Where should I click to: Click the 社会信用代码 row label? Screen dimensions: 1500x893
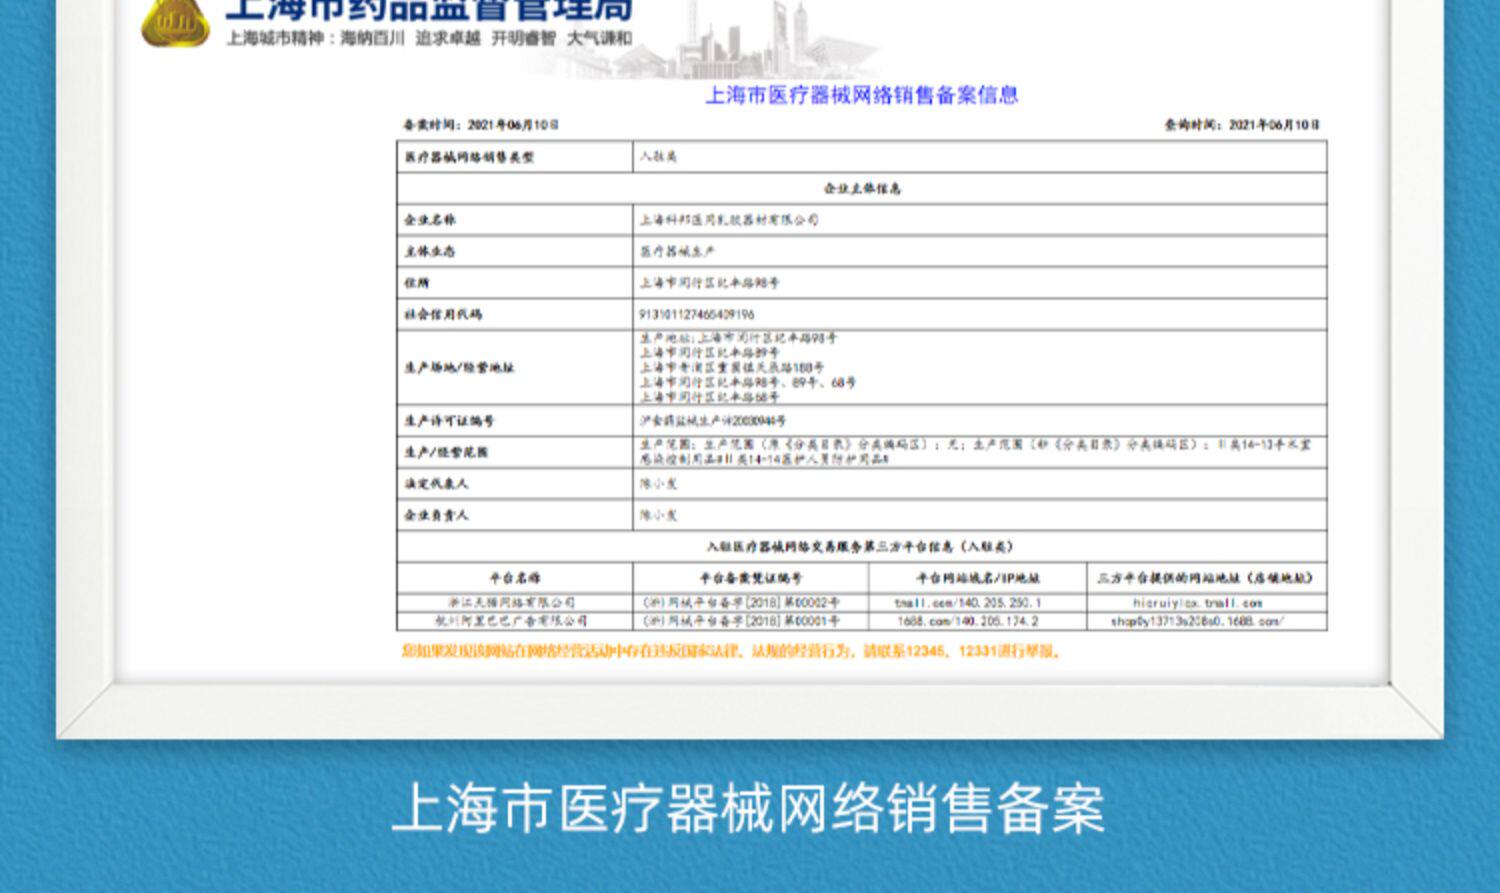point(443,314)
